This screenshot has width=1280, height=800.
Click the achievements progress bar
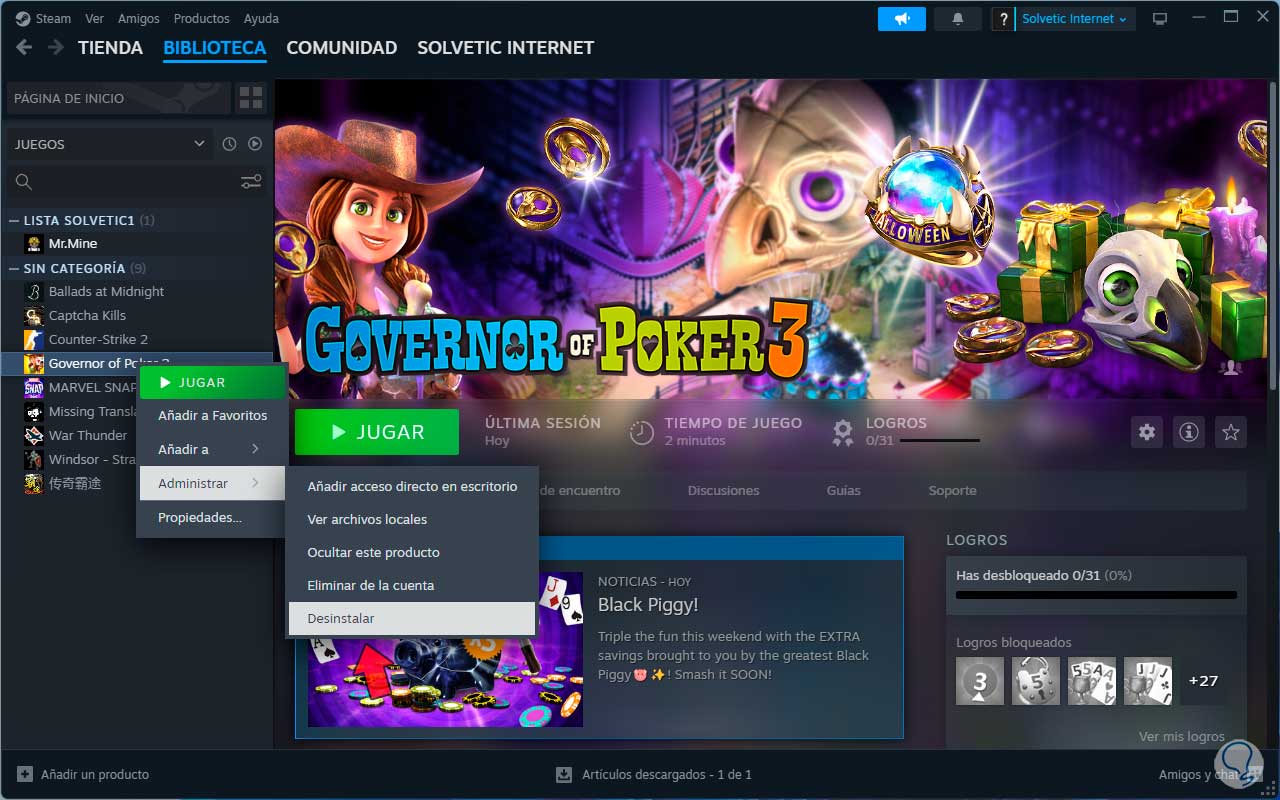pyautogui.click(x=1096, y=595)
